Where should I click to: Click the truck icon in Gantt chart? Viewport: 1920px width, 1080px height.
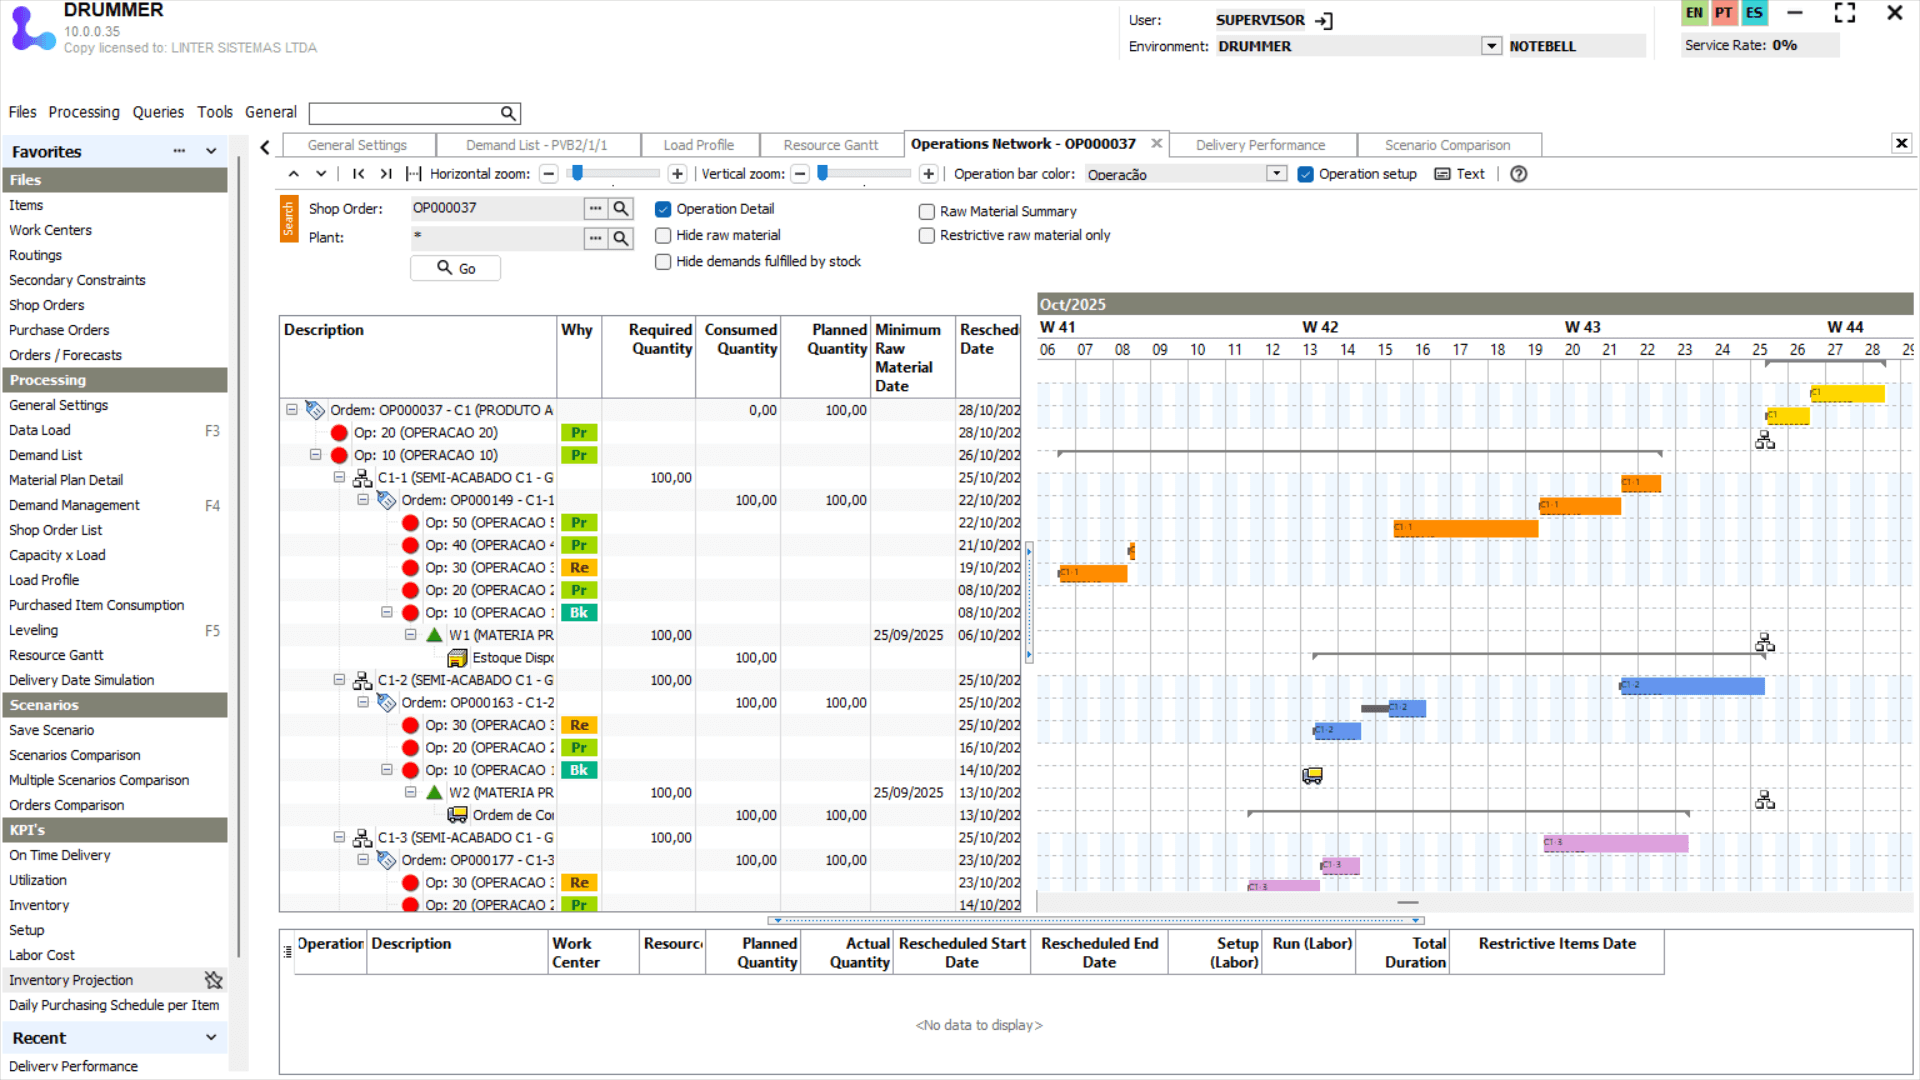[1312, 775]
